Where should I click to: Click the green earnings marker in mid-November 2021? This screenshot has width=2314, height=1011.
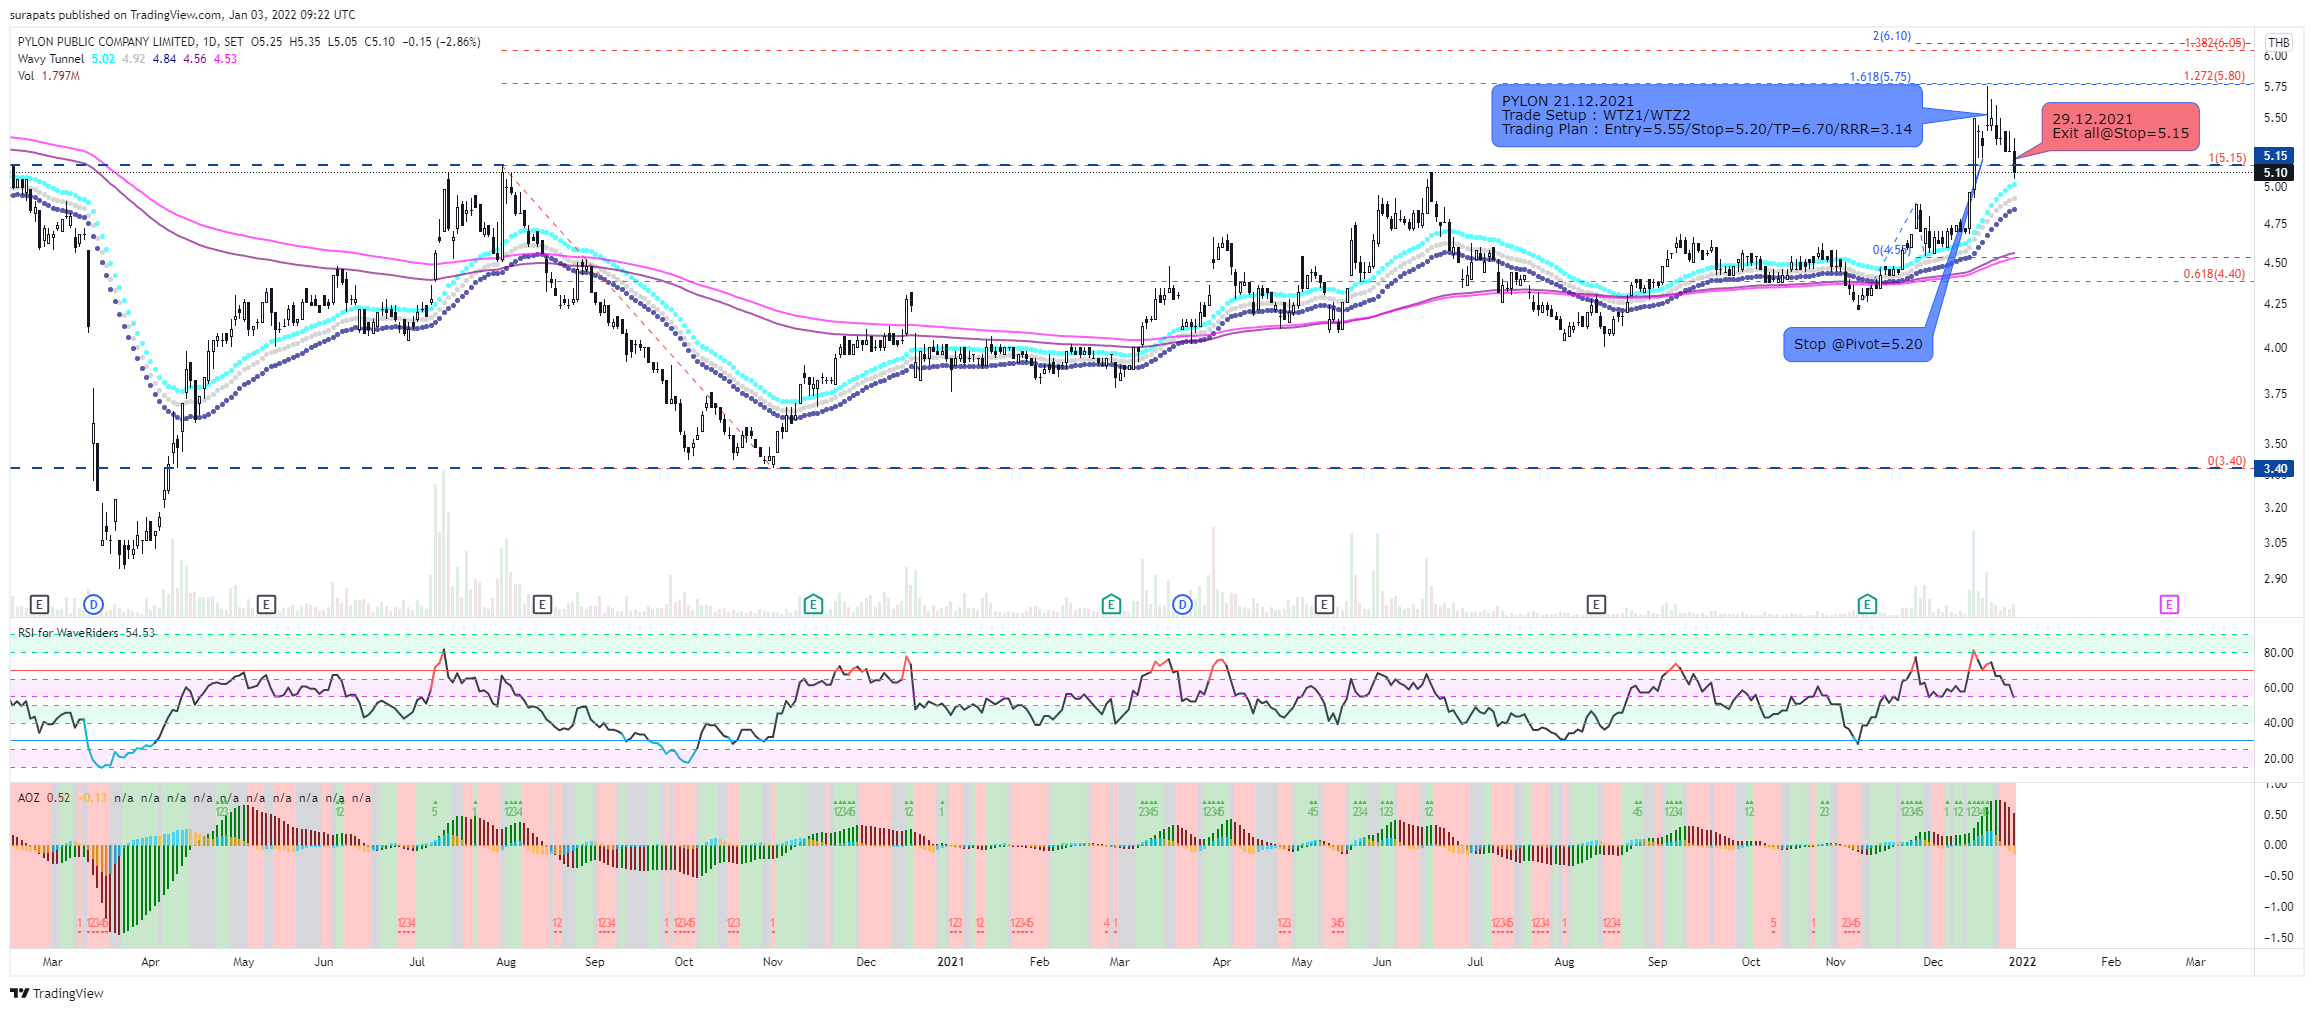(x=1867, y=604)
